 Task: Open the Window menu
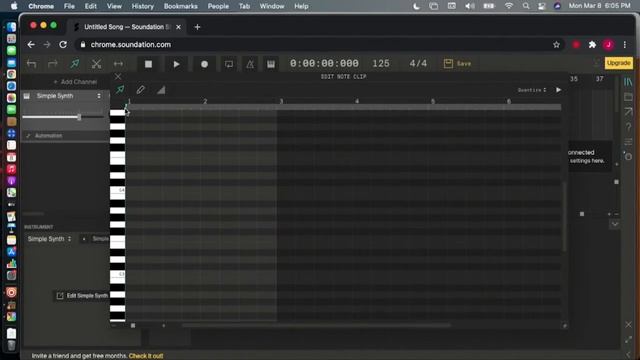pos(272,6)
